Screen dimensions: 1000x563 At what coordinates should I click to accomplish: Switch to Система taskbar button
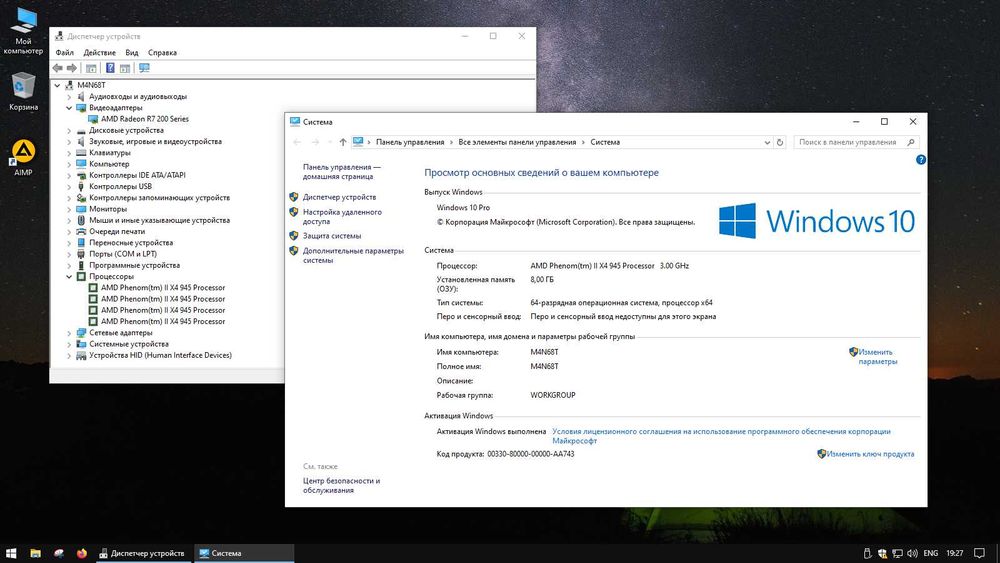[x=244, y=553]
